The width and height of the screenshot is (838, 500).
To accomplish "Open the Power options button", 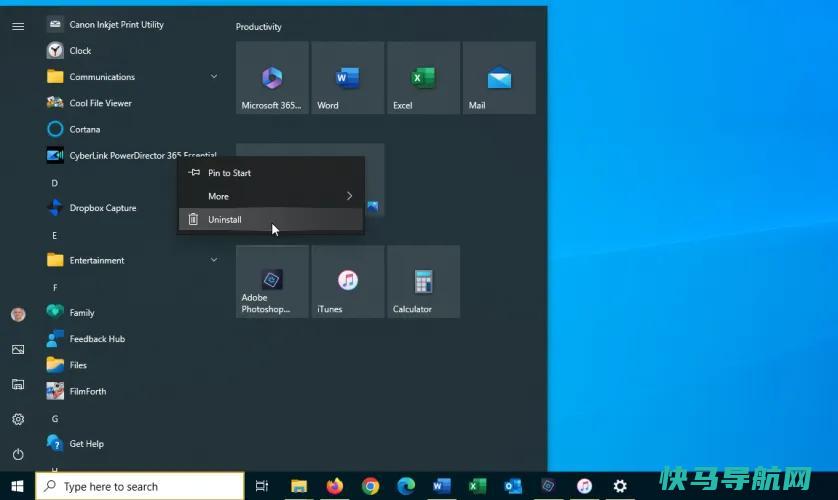I will click(18, 454).
